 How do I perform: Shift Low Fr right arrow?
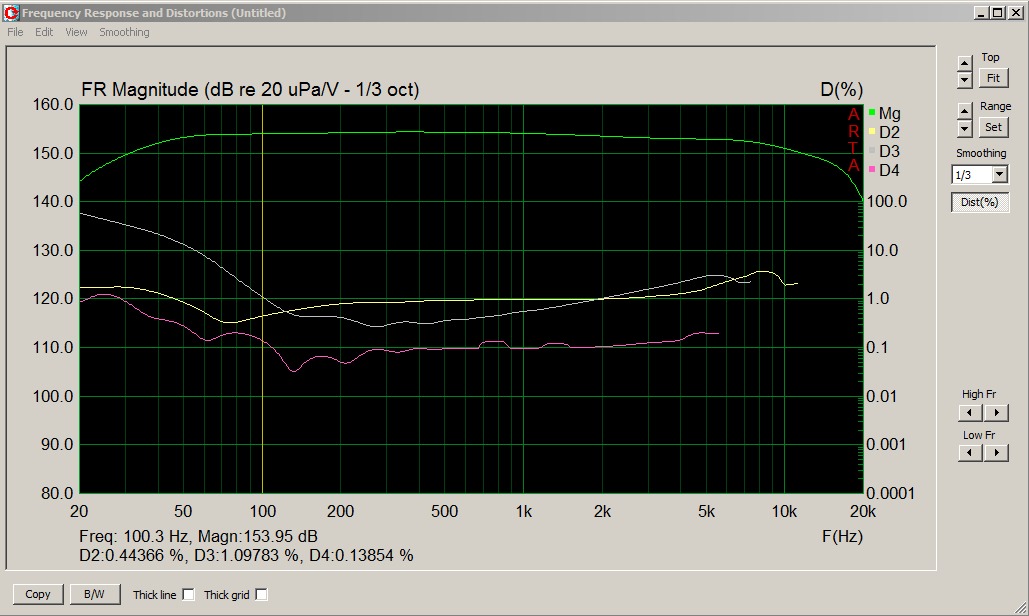pyautogui.click(x=996, y=453)
